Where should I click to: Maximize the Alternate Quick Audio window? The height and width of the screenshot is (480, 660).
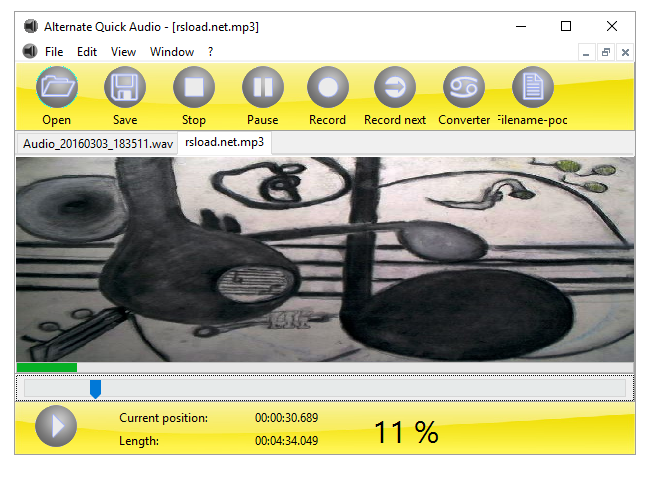(x=566, y=27)
